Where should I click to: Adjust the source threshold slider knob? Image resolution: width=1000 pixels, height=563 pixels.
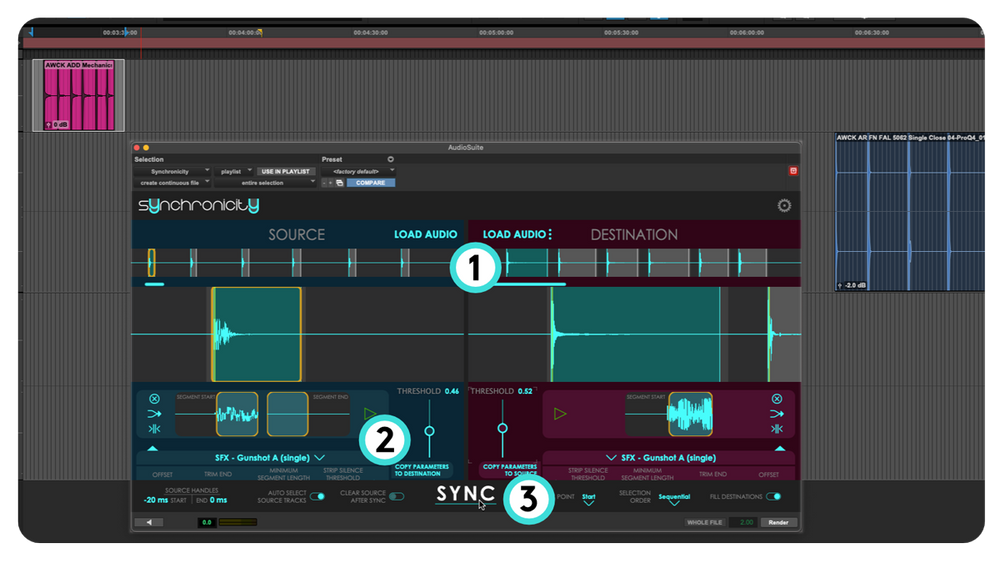click(x=429, y=432)
